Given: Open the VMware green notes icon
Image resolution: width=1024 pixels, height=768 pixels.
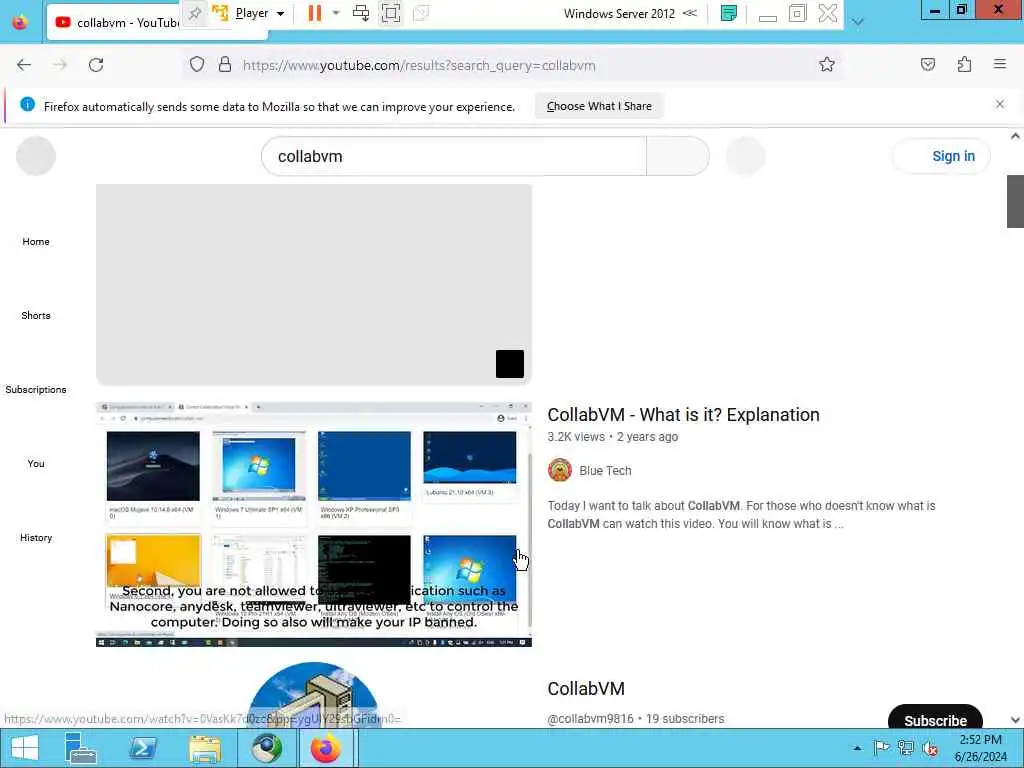Looking at the screenshot, I should (729, 13).
